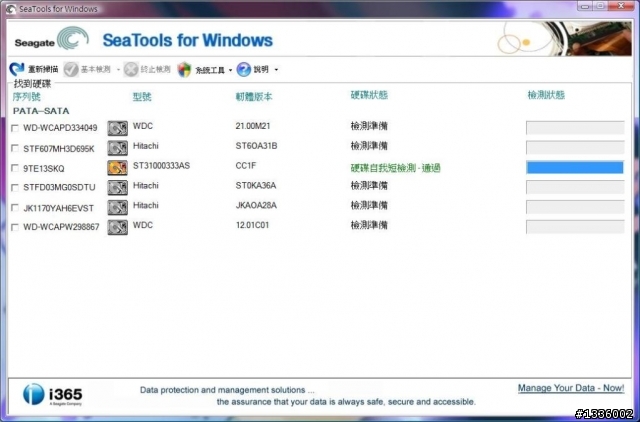The height and width of the screenshot is (422, 640).
Task: Click the 硬碟狀態 drive status column header
Action: tap(369, 95)
